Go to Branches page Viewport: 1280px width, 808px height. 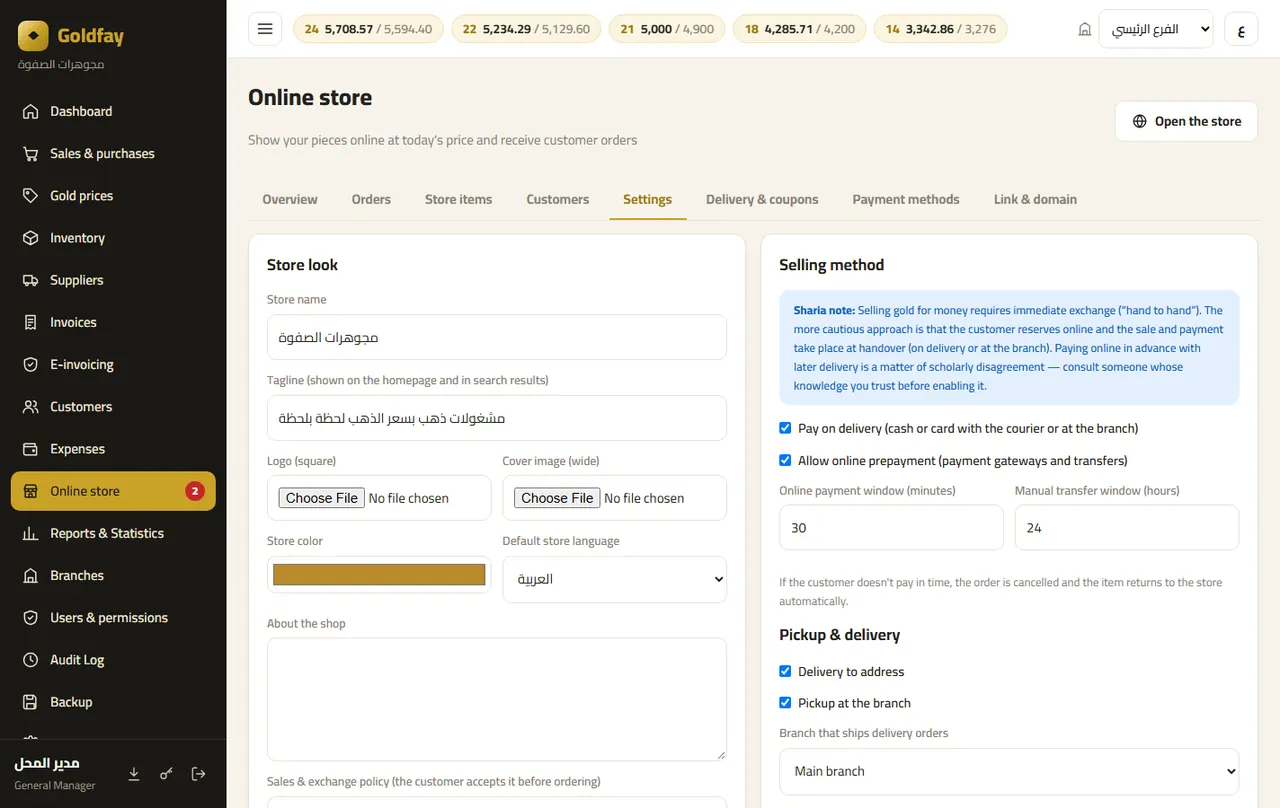[113, 575]
